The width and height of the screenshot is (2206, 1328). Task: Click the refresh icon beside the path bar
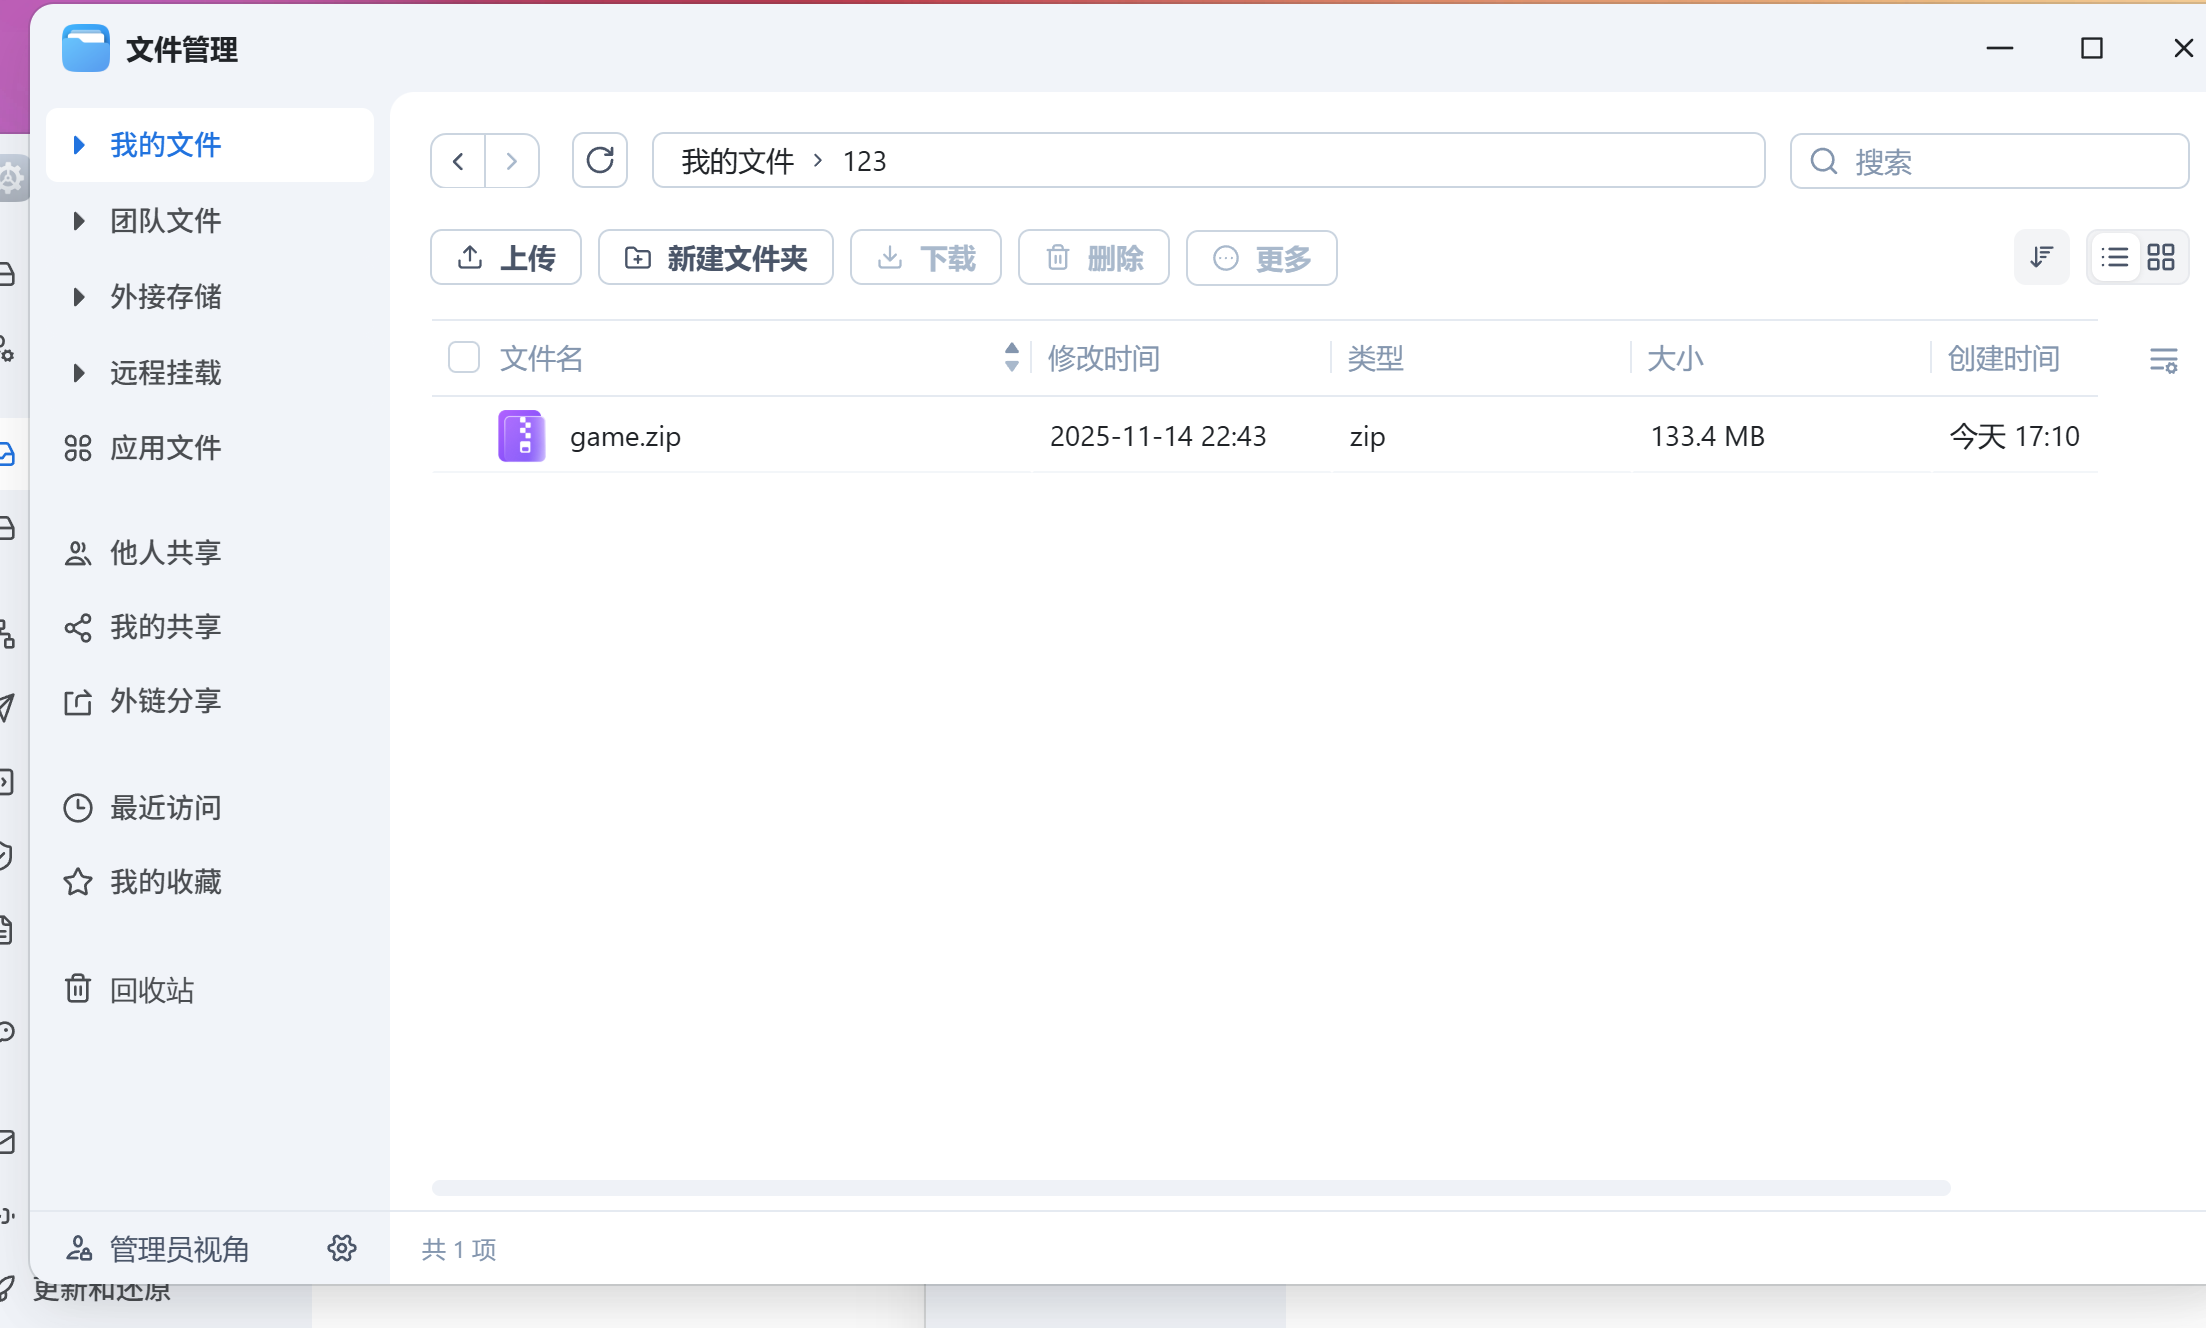click(x=599, y=160)
